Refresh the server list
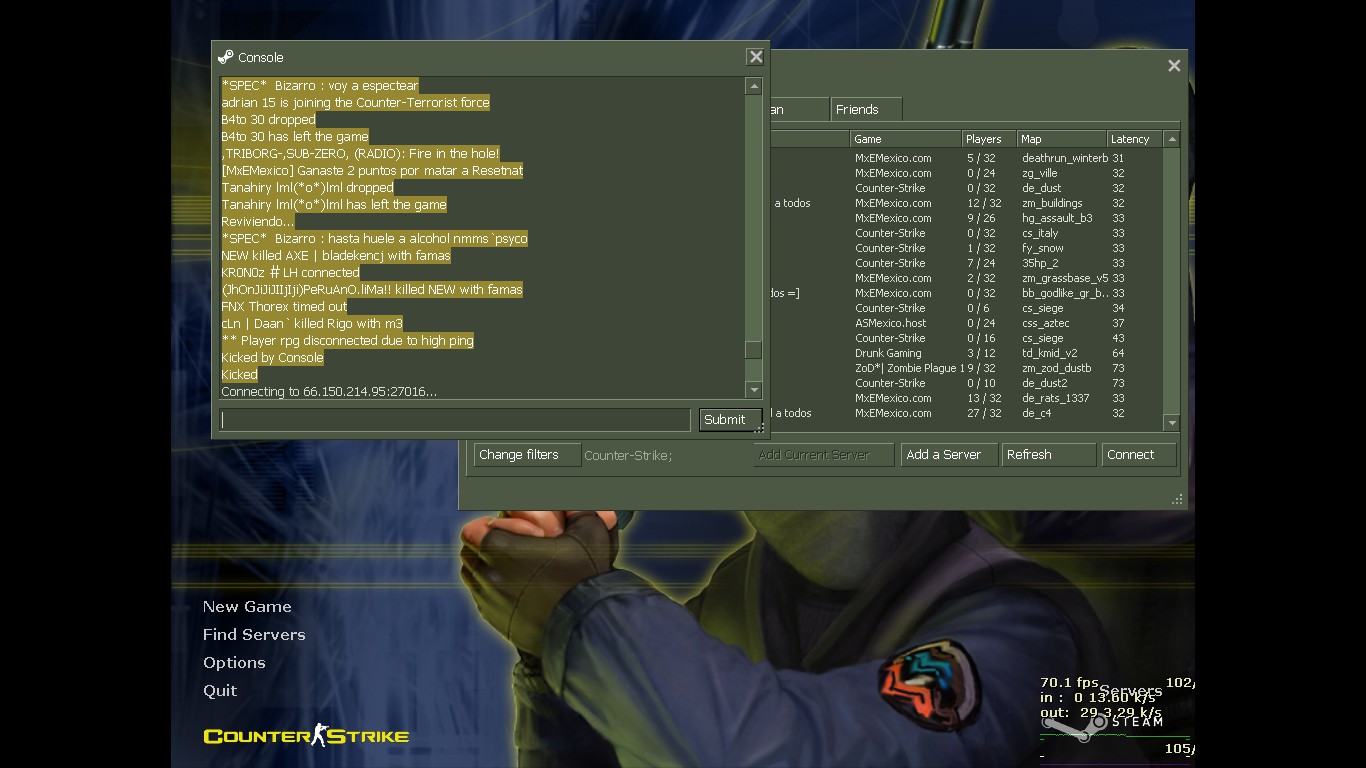This screenshot has height=768, width=1366. coord(1049,455)
